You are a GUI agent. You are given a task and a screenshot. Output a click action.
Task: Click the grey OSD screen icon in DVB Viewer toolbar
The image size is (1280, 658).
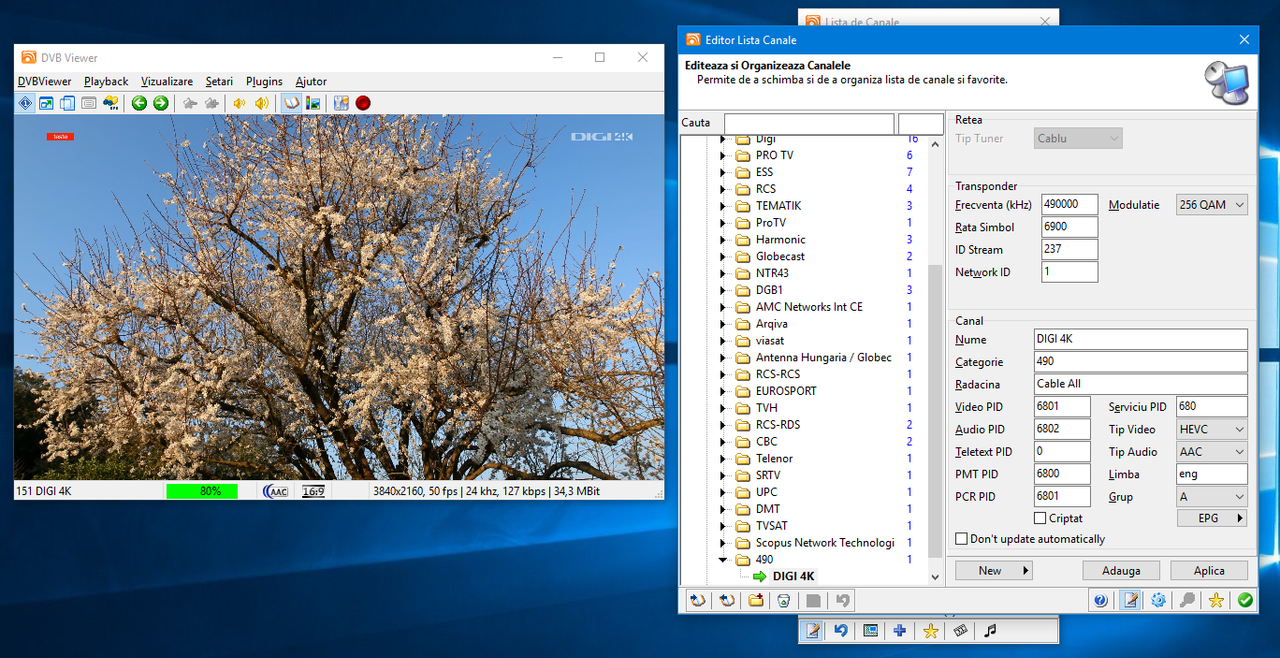click(x=89, y=103)
